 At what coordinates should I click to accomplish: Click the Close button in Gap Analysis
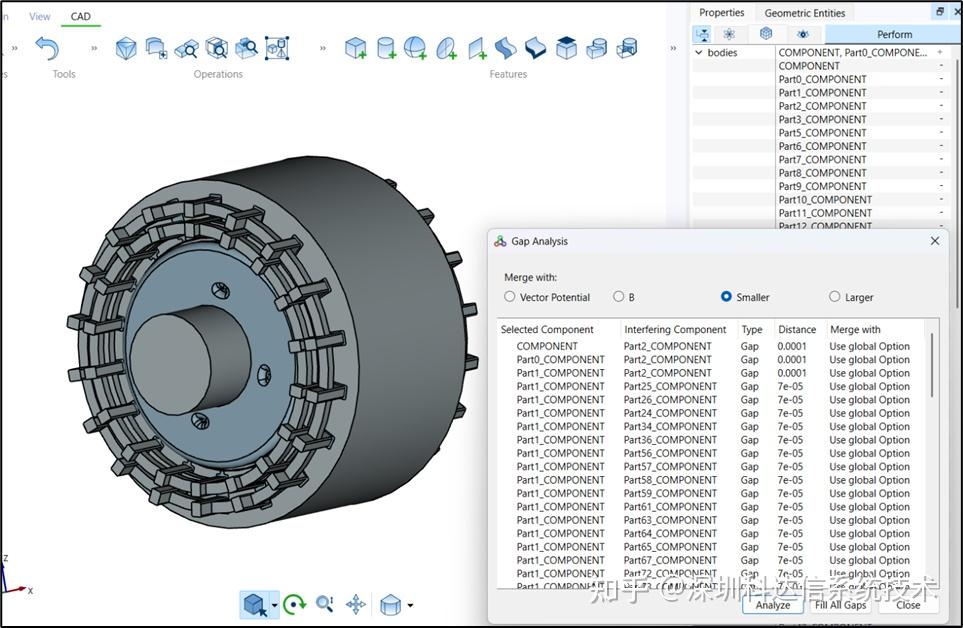click(908, 605)
